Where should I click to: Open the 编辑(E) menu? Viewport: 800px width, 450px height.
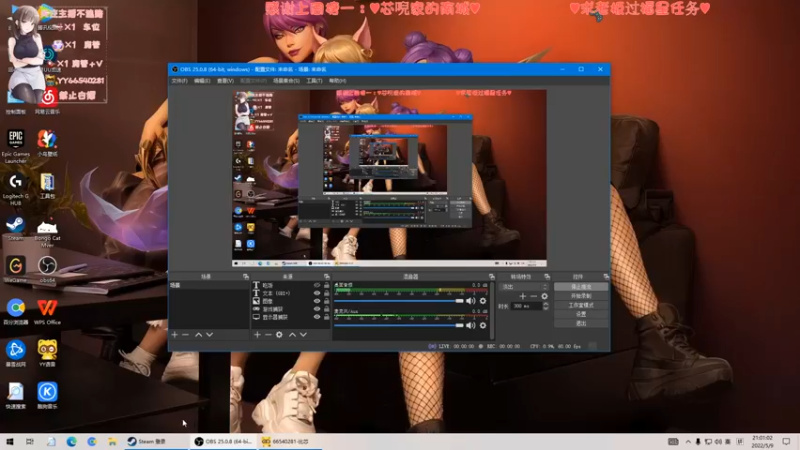pyautogui.click(x=202, y=81)
